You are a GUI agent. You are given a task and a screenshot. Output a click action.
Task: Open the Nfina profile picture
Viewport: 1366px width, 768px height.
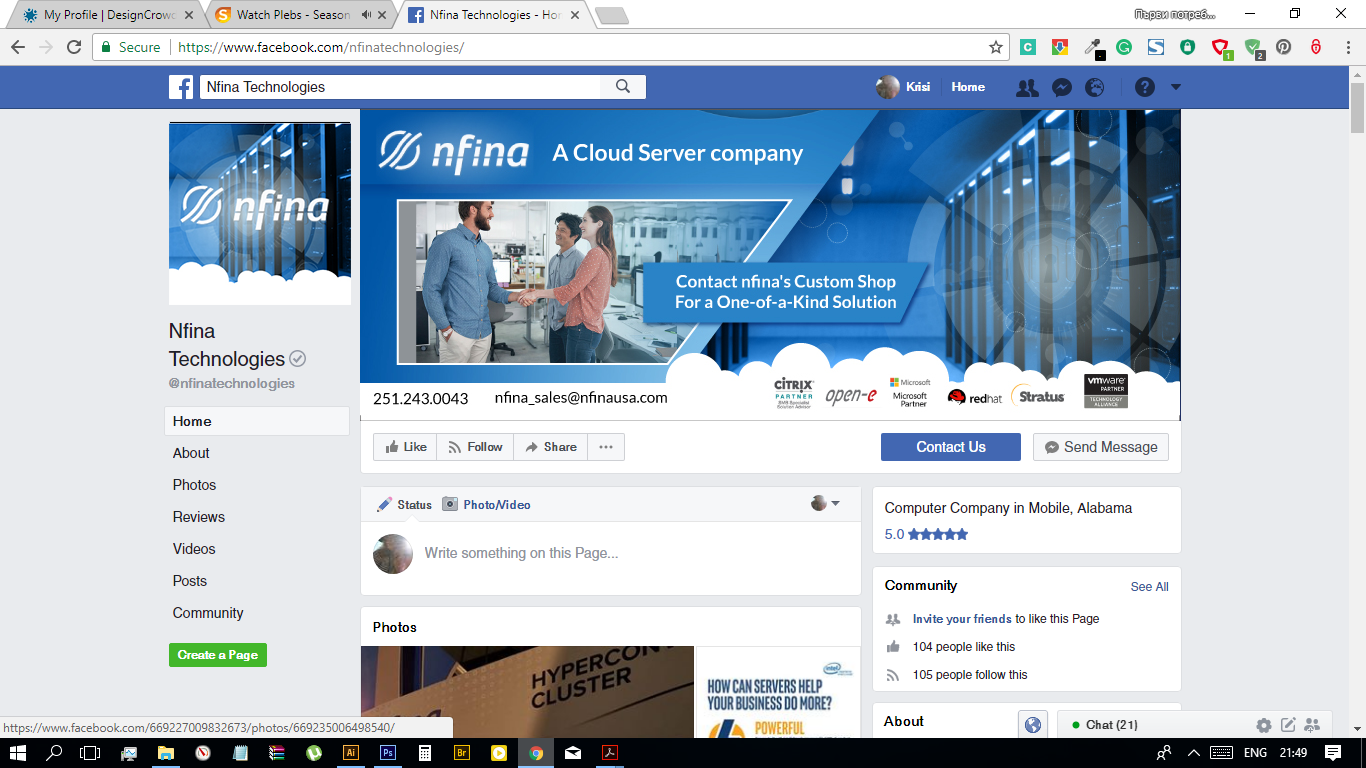click(260, 213)
